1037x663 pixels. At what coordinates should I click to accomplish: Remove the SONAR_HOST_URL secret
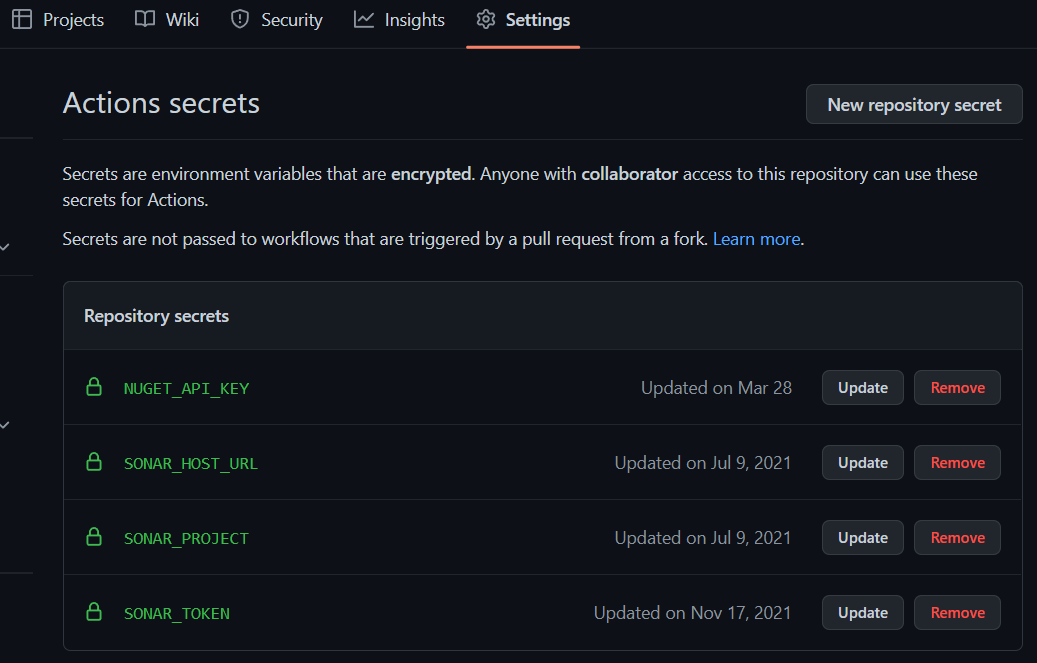957,463
